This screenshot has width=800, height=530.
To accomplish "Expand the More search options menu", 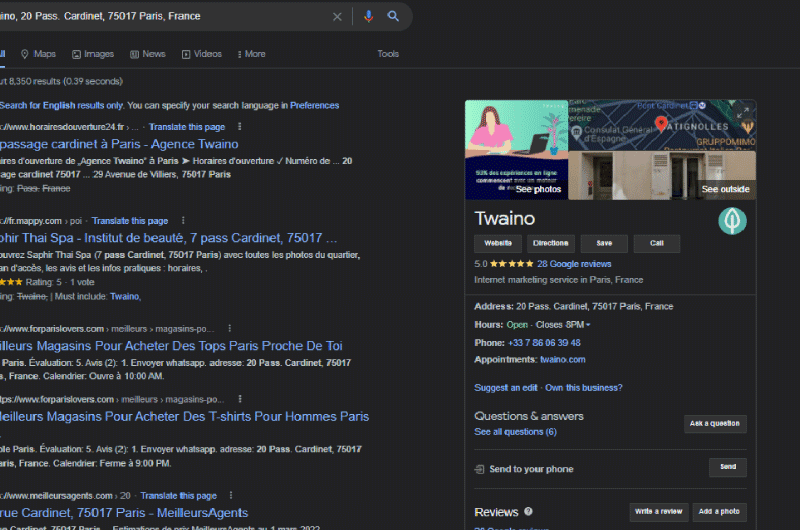I will coord(252,54).
